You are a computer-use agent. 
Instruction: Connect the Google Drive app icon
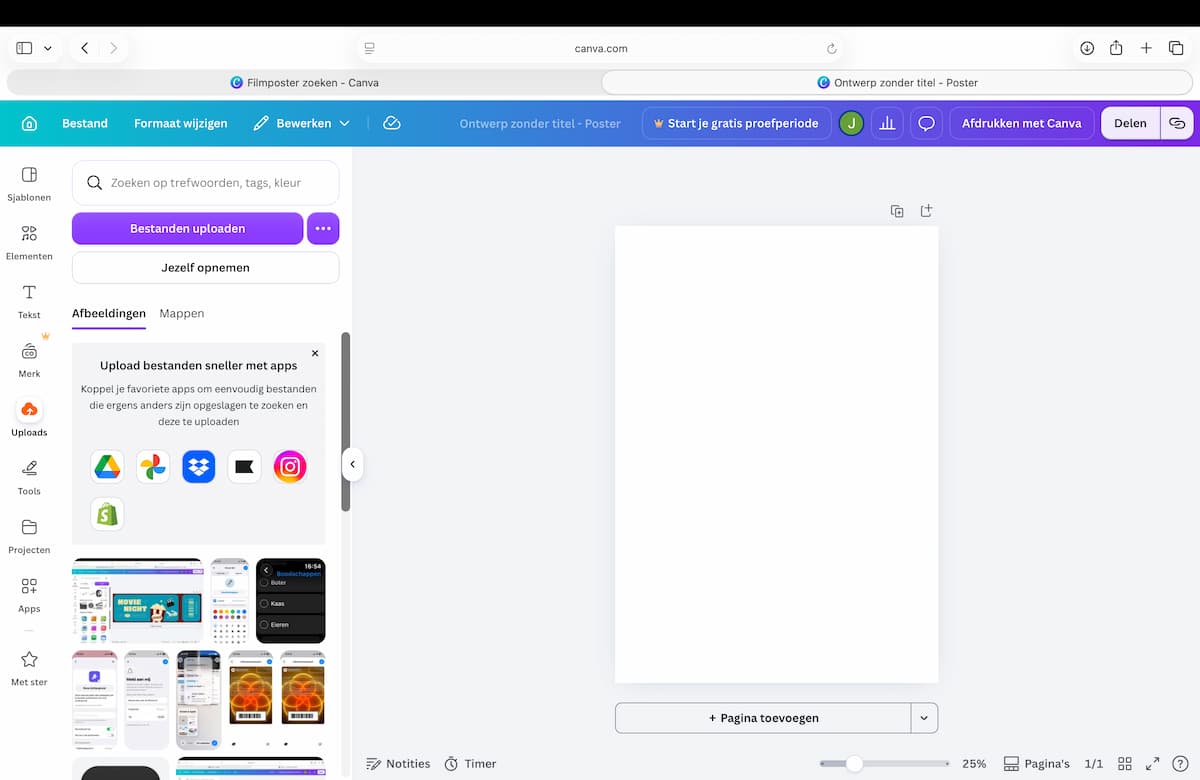(x=107, y=466)
